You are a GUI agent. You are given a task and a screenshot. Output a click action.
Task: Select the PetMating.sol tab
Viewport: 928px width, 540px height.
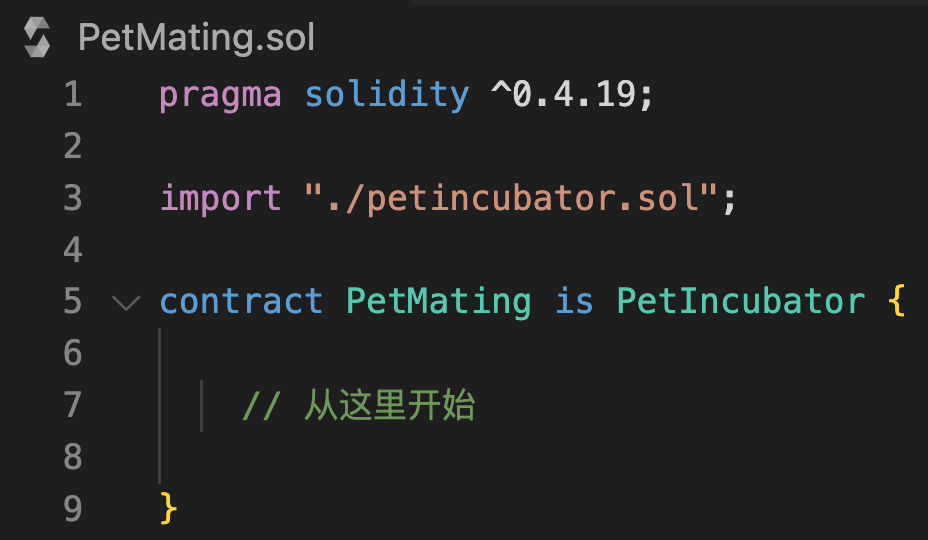pyautogui.click(x=196, y=38)
